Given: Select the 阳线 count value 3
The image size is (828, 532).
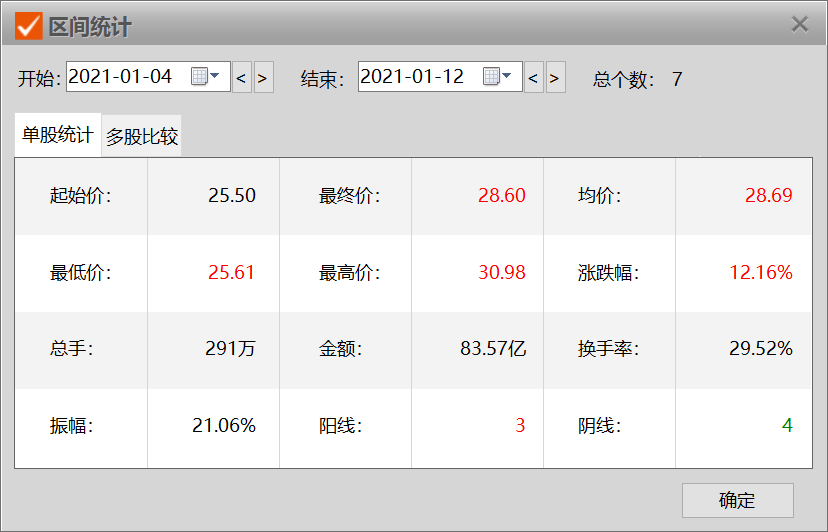Looking at the screenshot, I should click(520, 426).
